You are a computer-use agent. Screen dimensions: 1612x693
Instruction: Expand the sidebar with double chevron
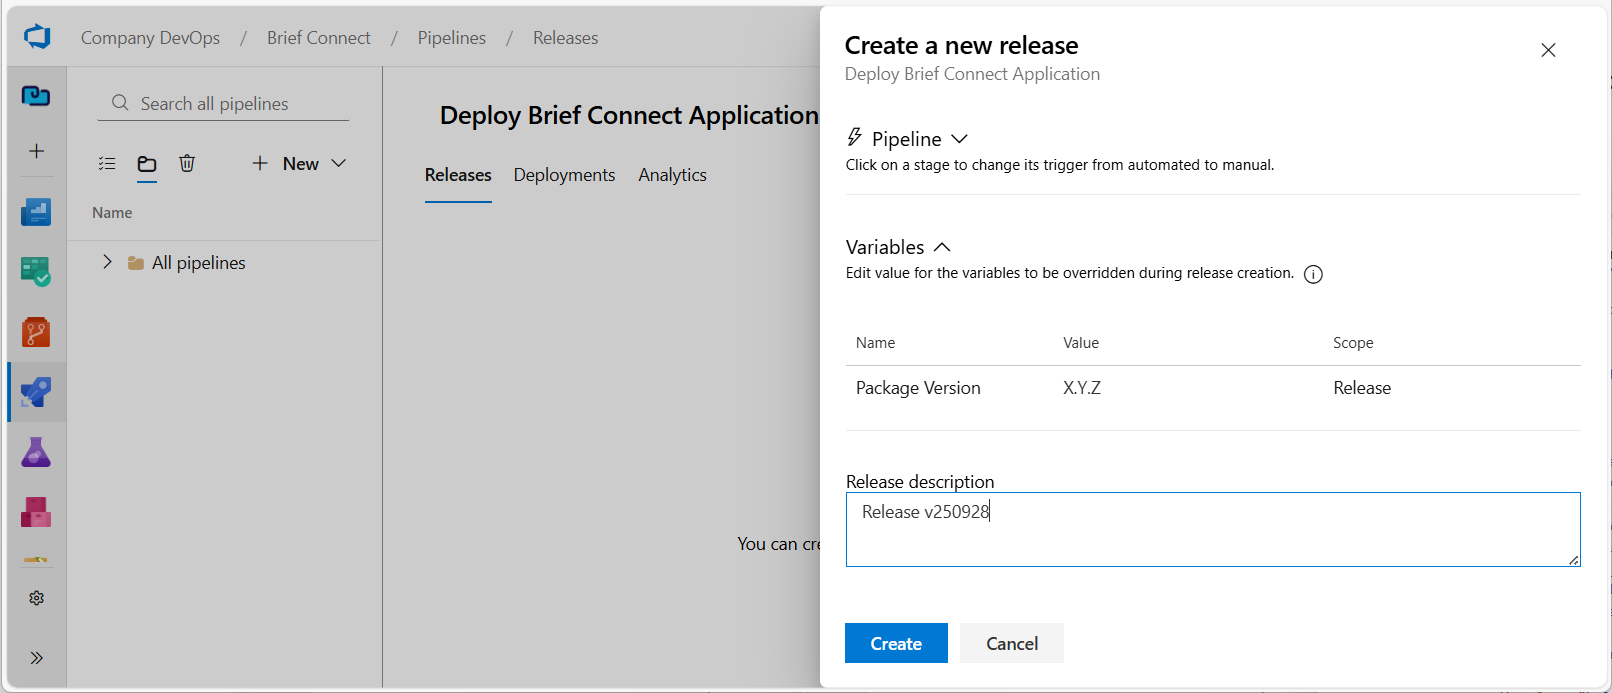(x=36, y=658)
